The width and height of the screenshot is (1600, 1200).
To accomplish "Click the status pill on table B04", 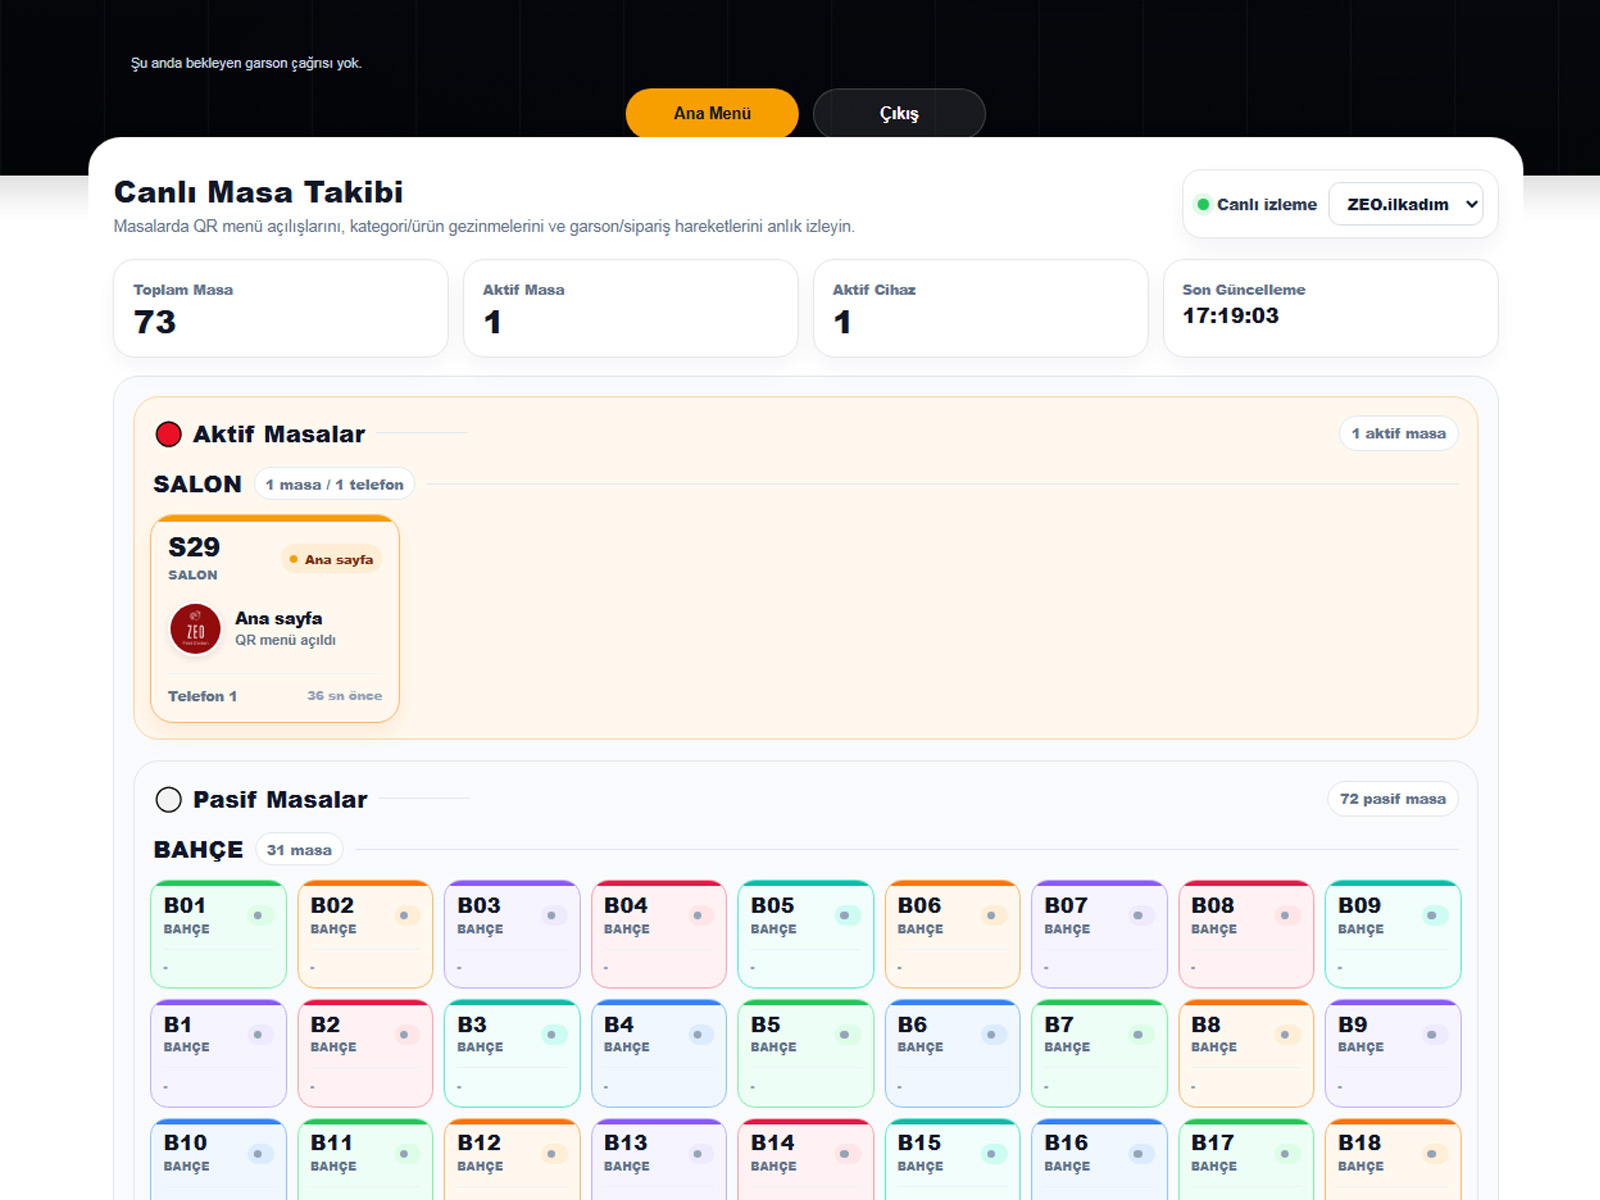I will tap(698, 915).
